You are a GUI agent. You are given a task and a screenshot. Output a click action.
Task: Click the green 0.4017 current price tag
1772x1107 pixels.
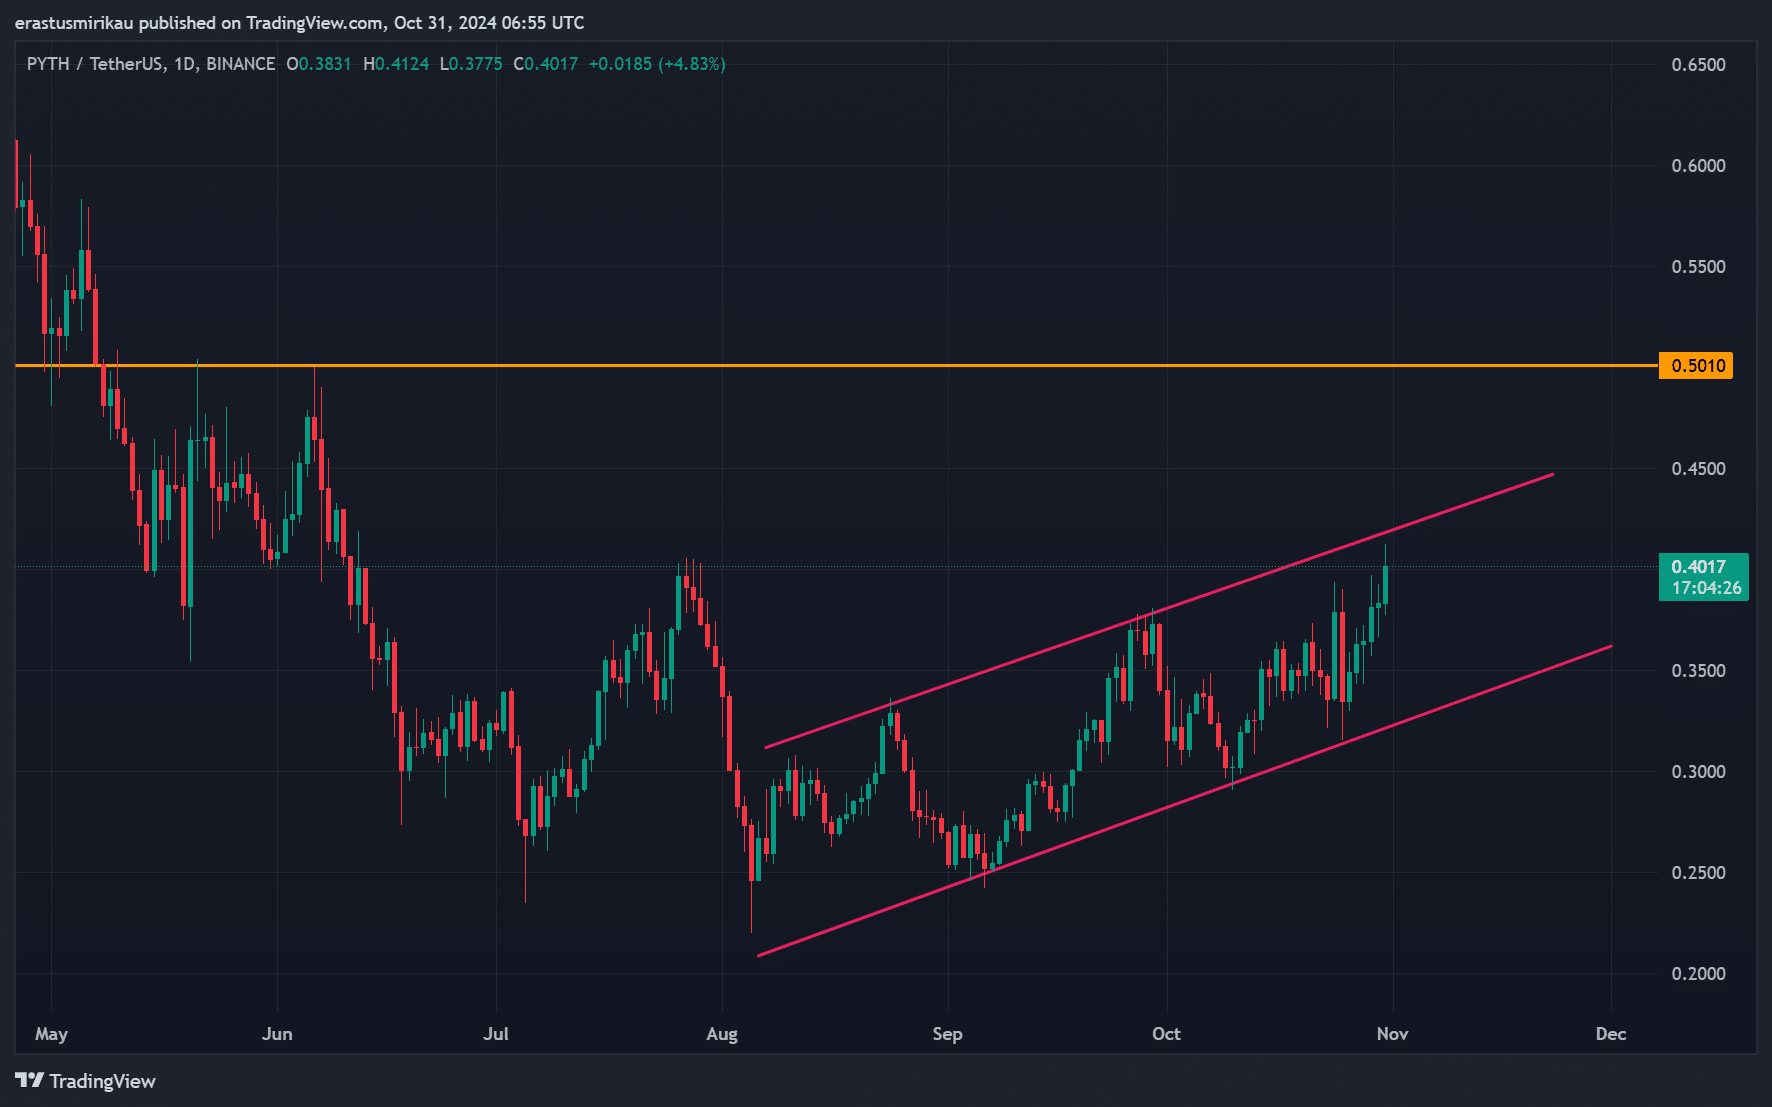point(1698,567)
